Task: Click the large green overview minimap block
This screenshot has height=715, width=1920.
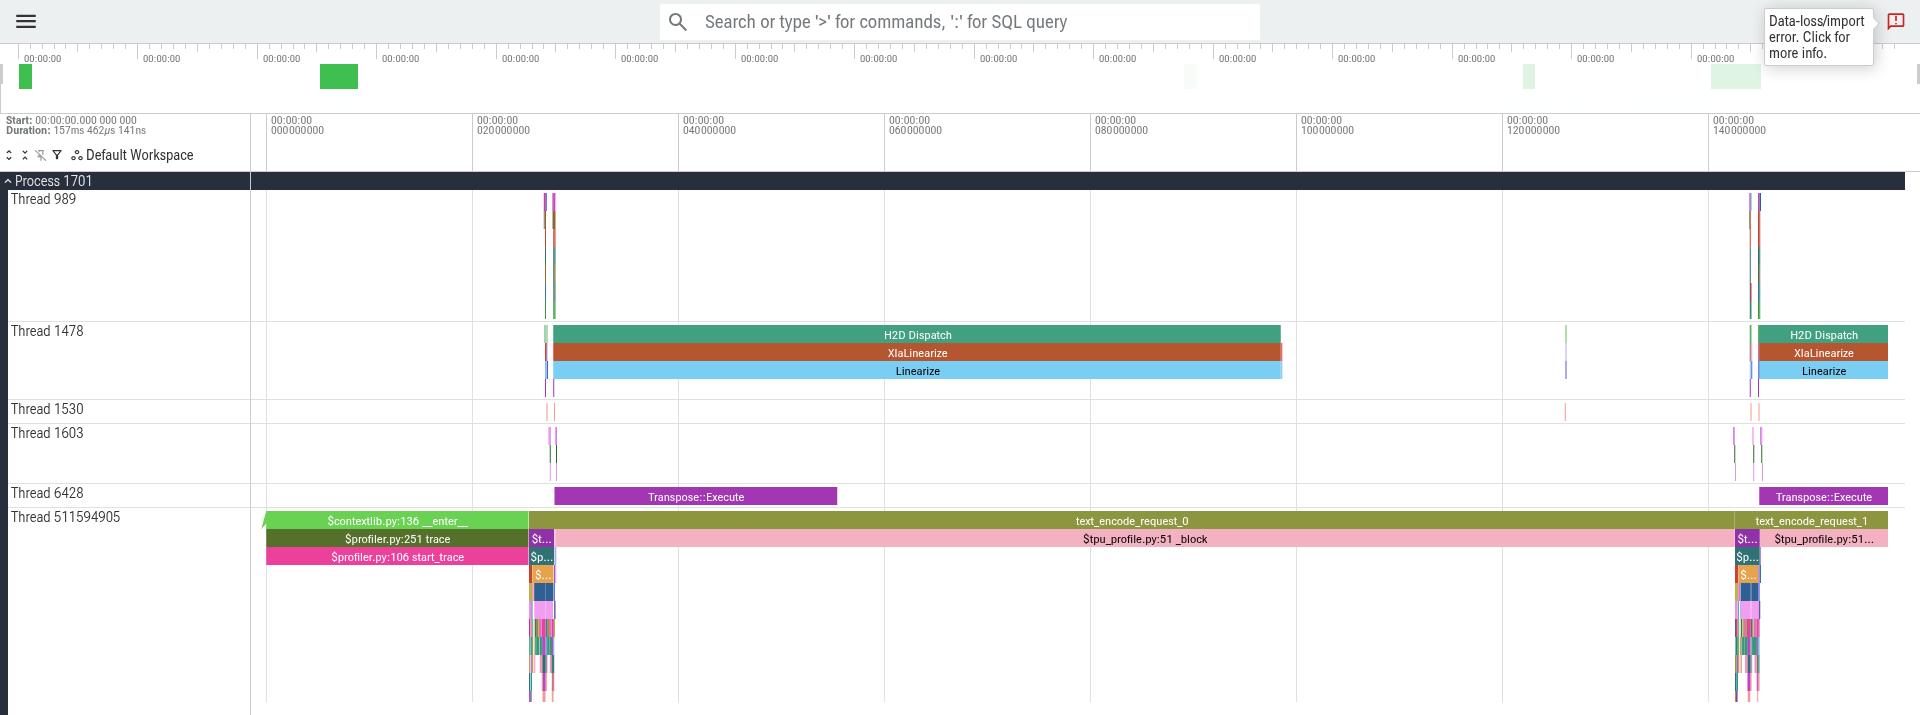Action: tap(339, 76)
